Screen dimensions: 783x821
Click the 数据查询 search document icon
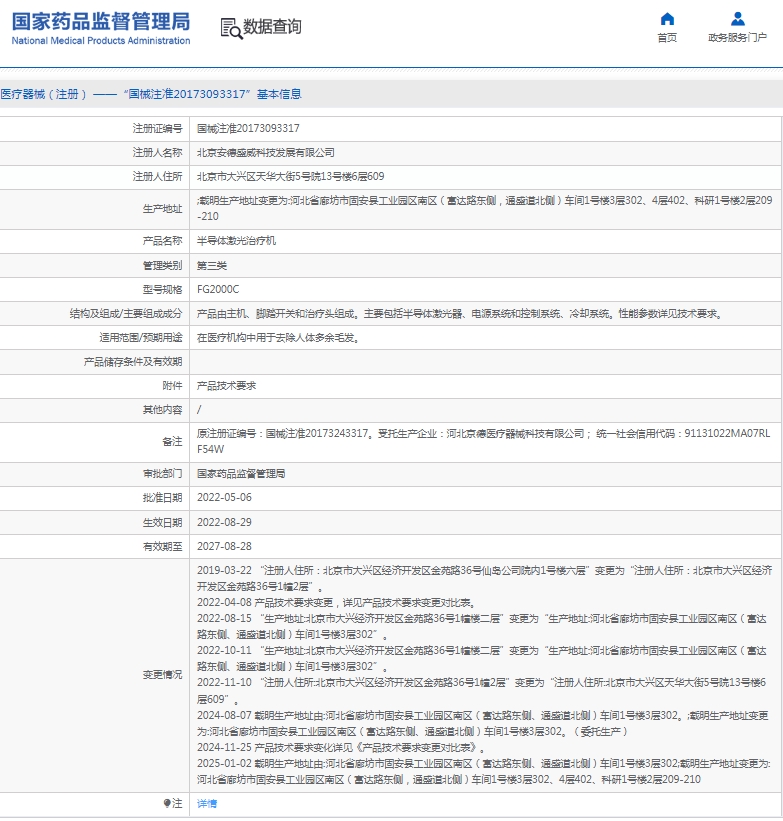(x=231, y=28)
